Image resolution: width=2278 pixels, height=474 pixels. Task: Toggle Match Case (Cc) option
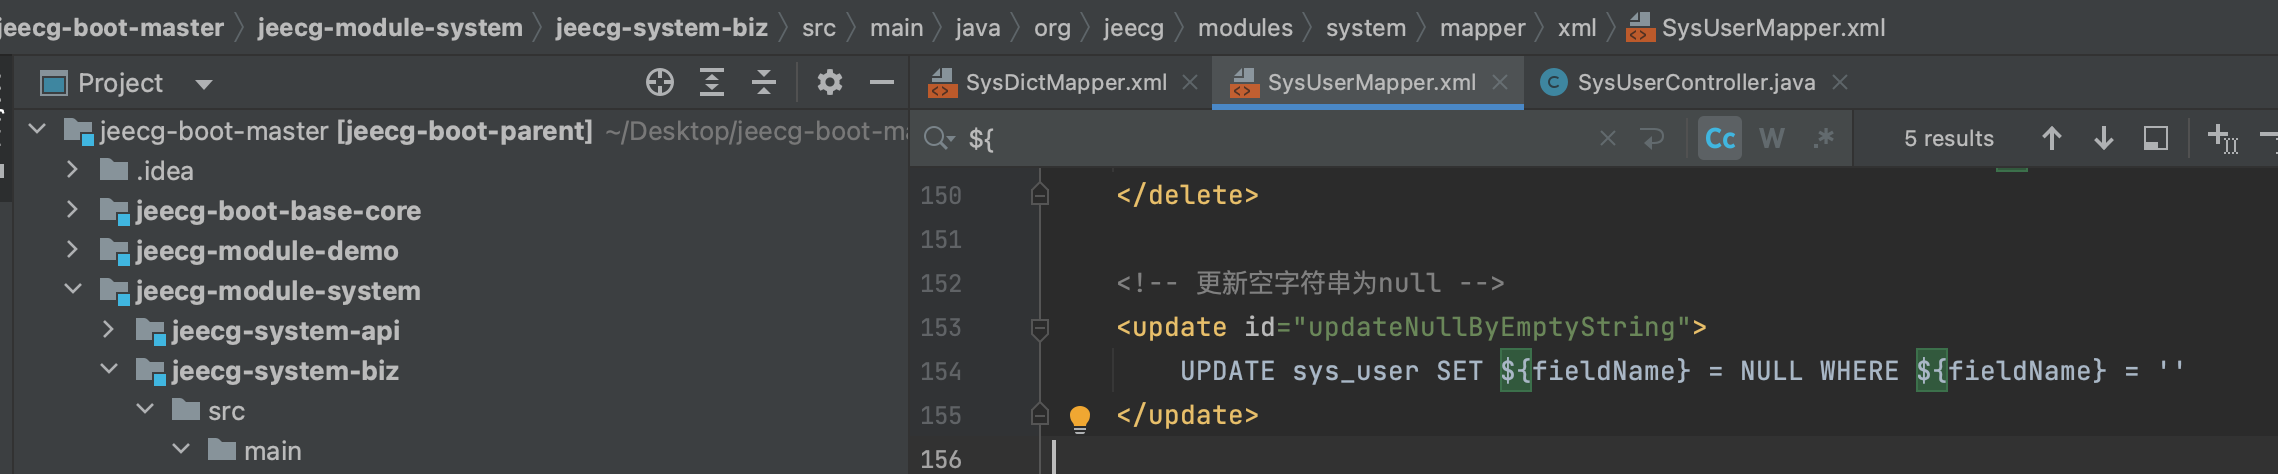tap(1720, 138)
